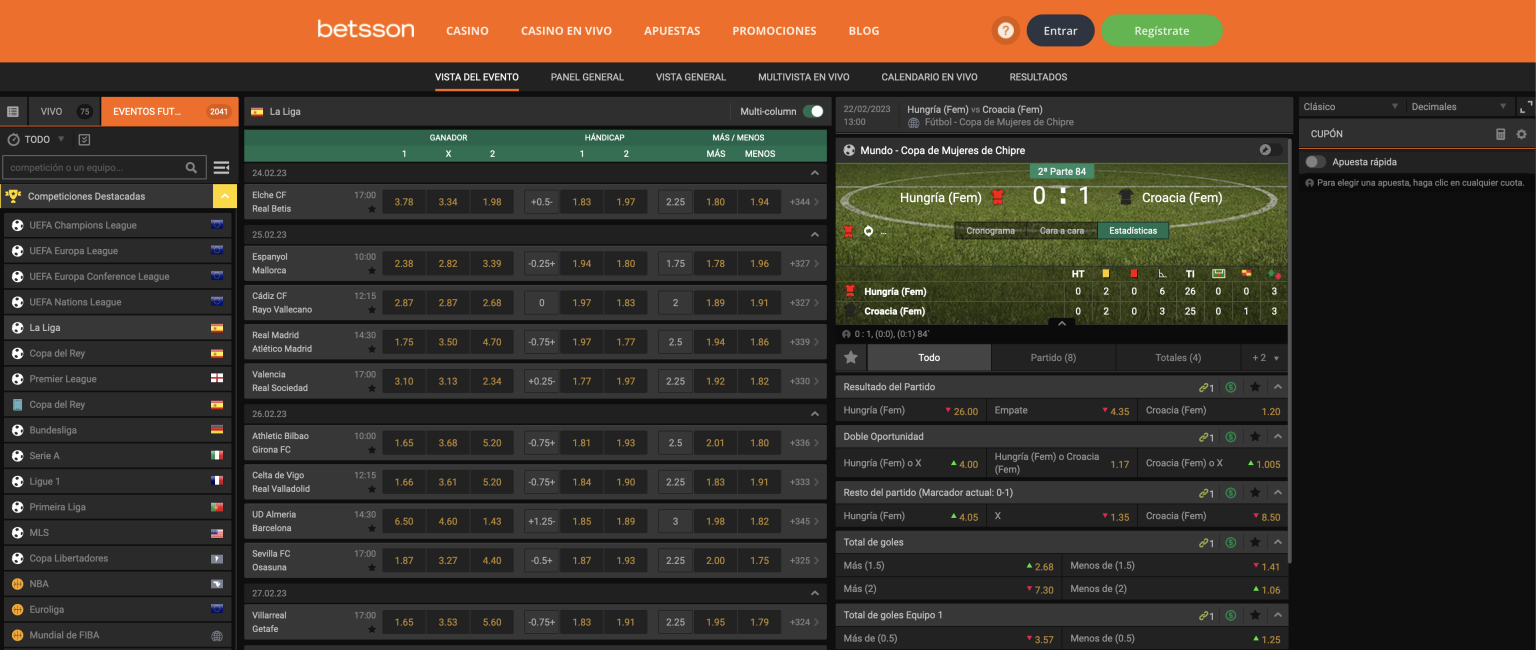The image size is (1536, 650).
Task: Collapse the scoreboard statistics panel chevron
Action: 1061,323
